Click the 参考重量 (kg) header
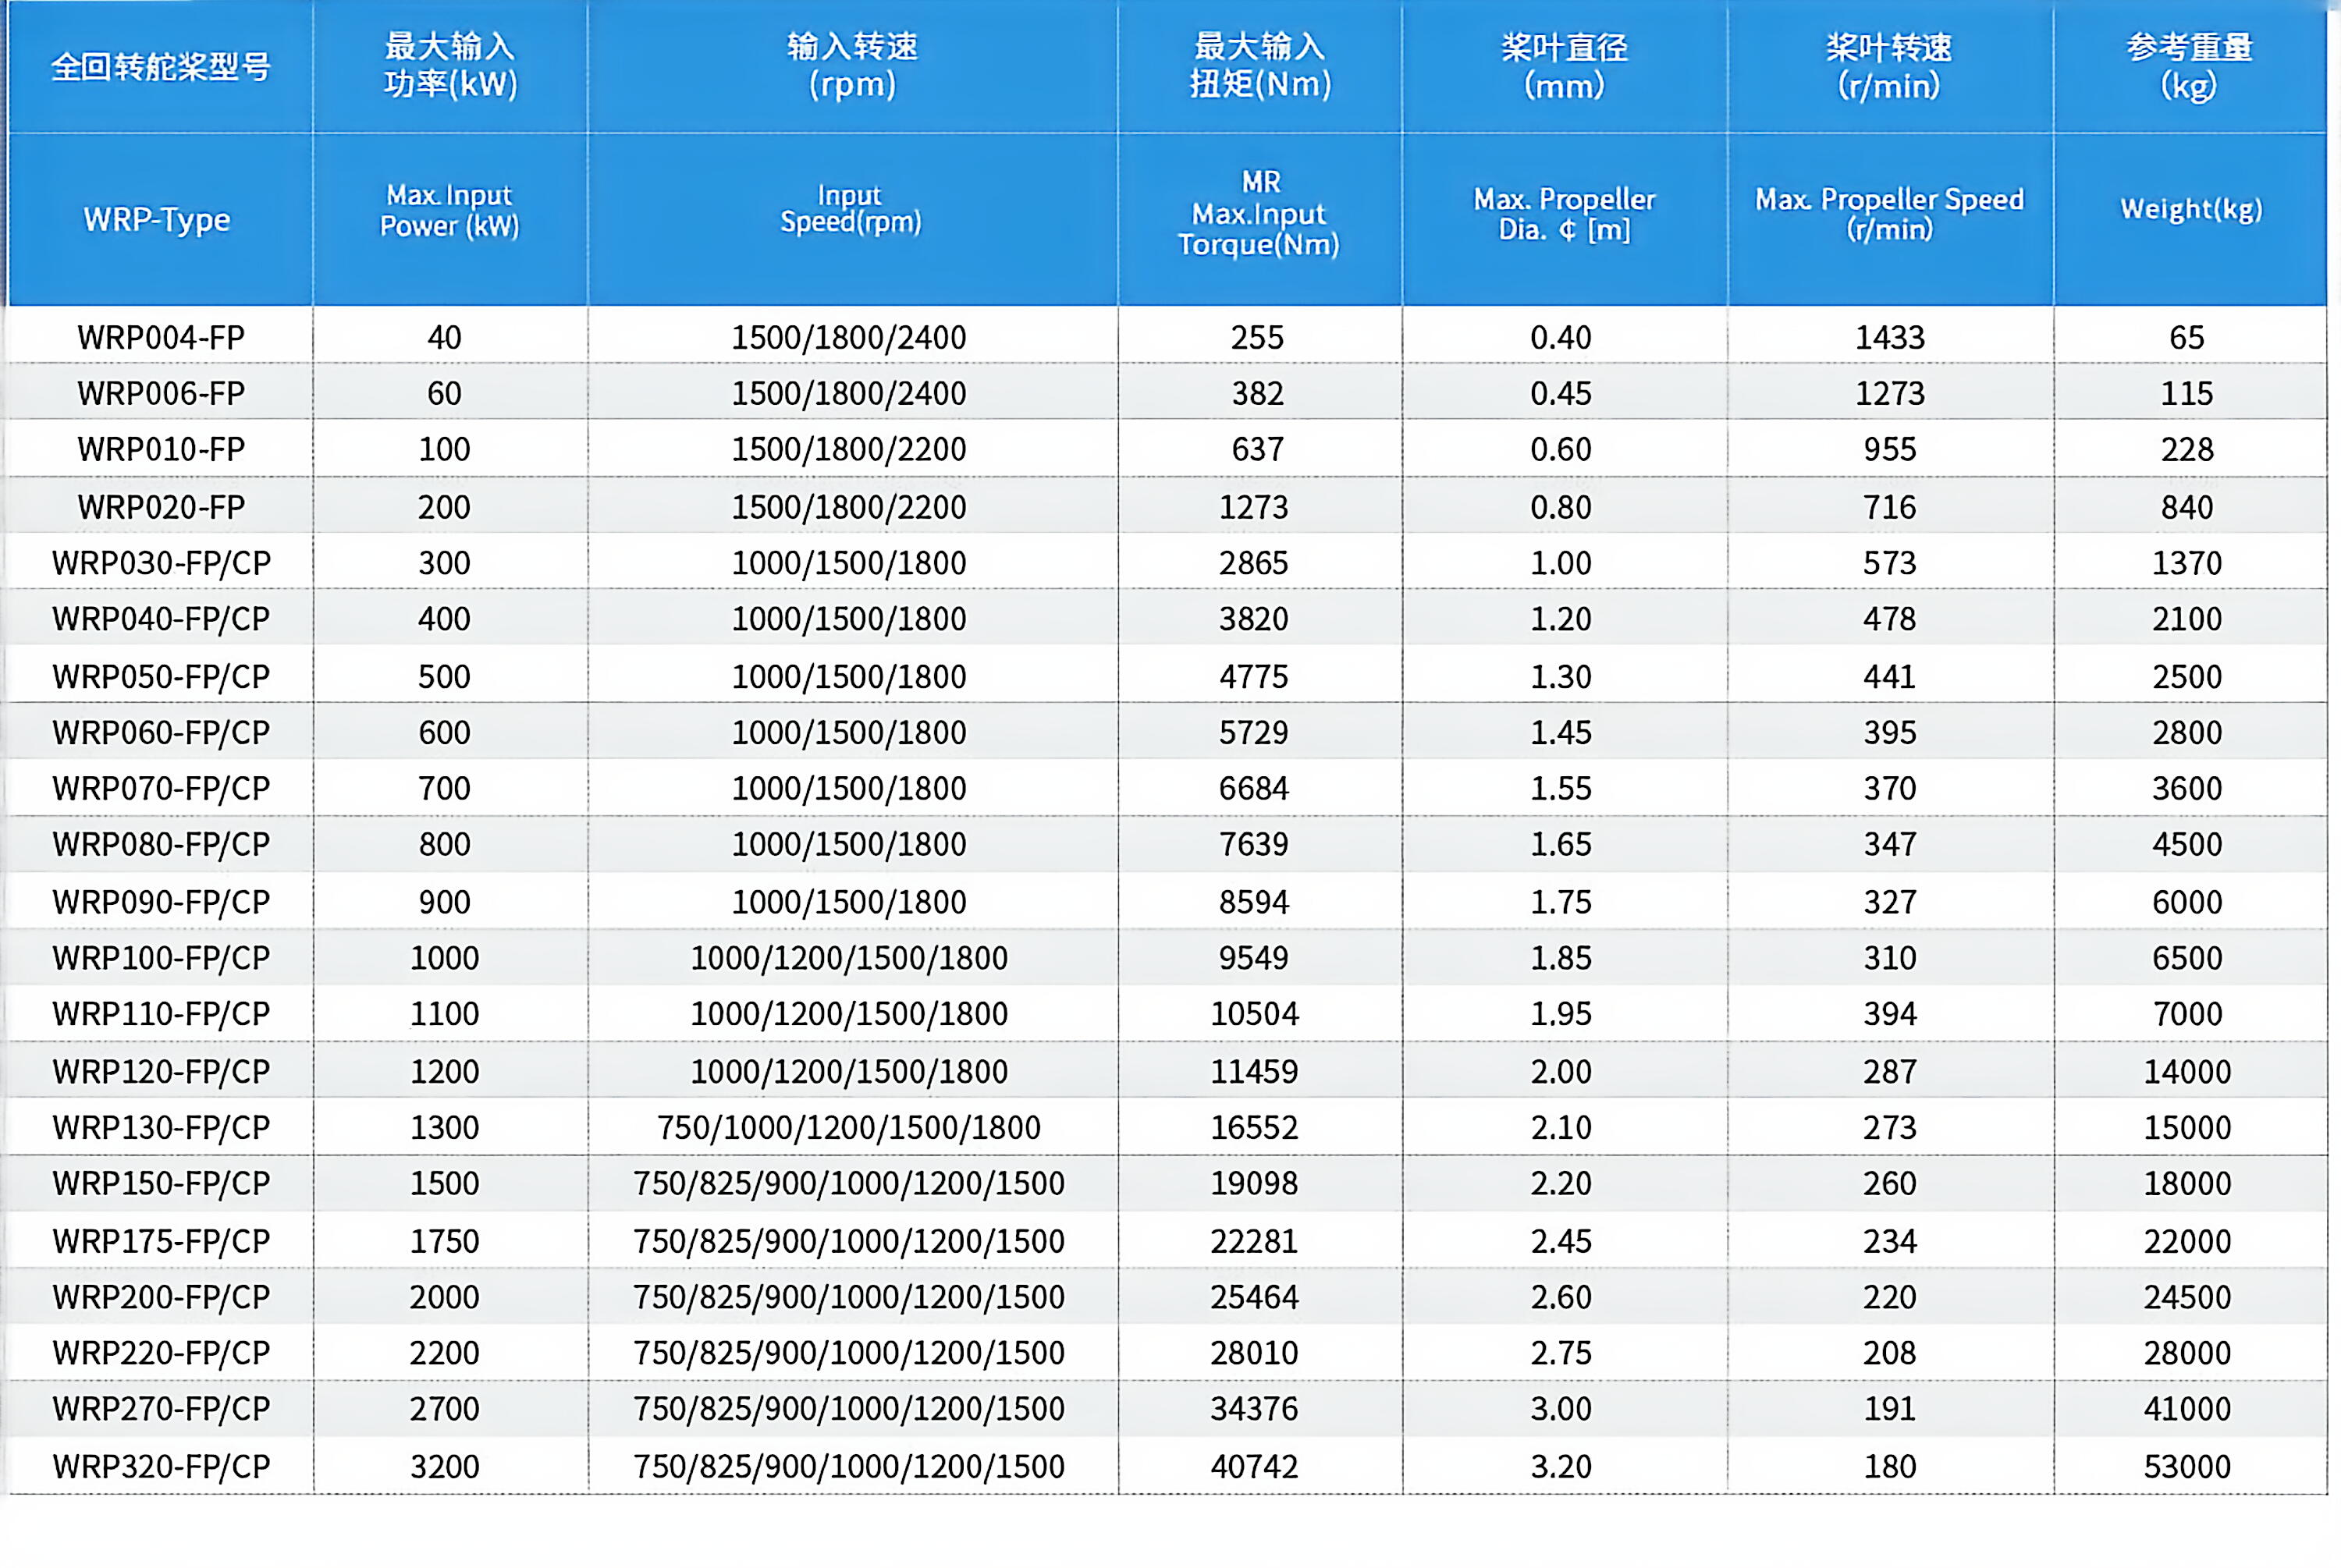 2188,66
